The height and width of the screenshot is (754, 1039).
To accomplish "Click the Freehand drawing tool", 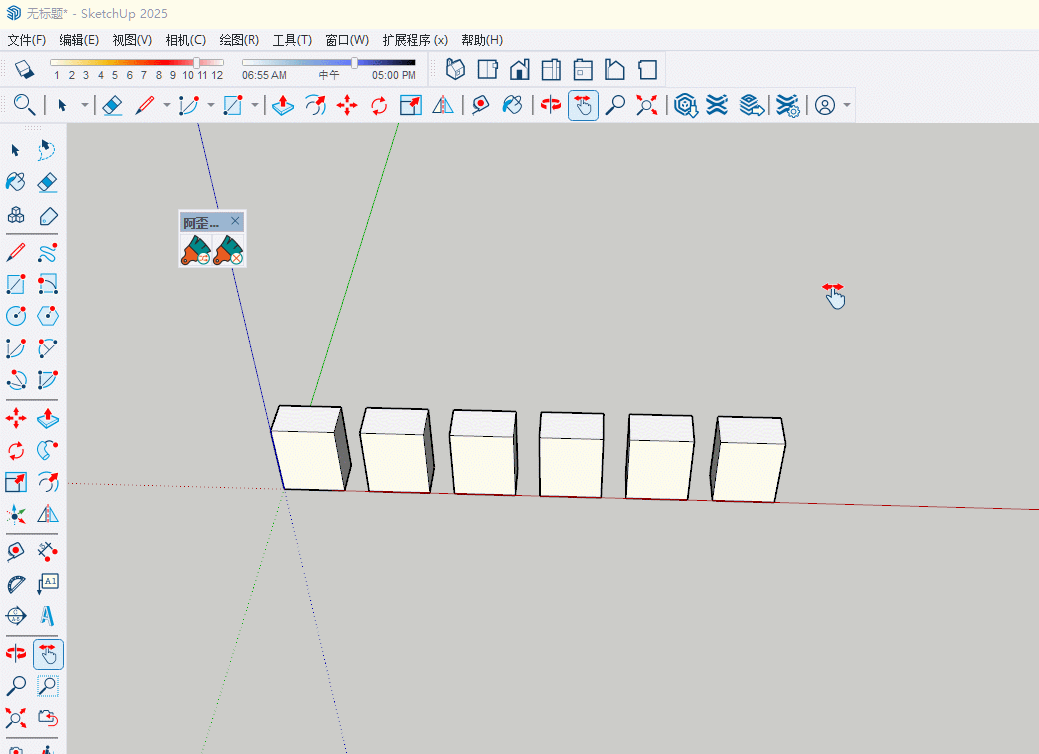I will (47, 253).
